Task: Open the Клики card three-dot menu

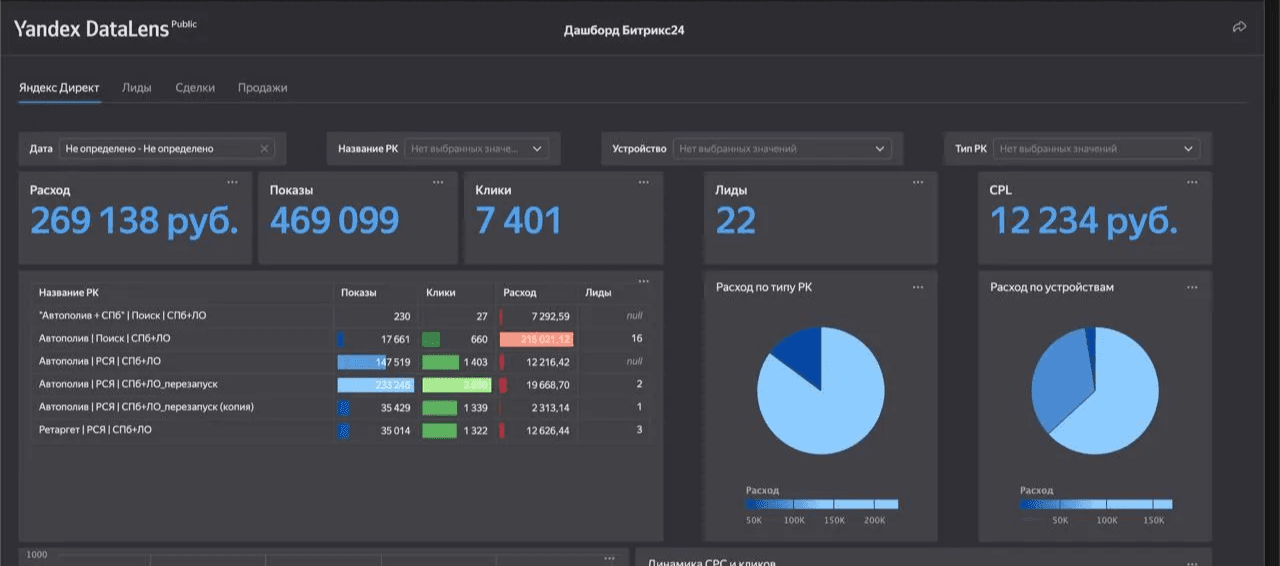Action: pos(643,182)
